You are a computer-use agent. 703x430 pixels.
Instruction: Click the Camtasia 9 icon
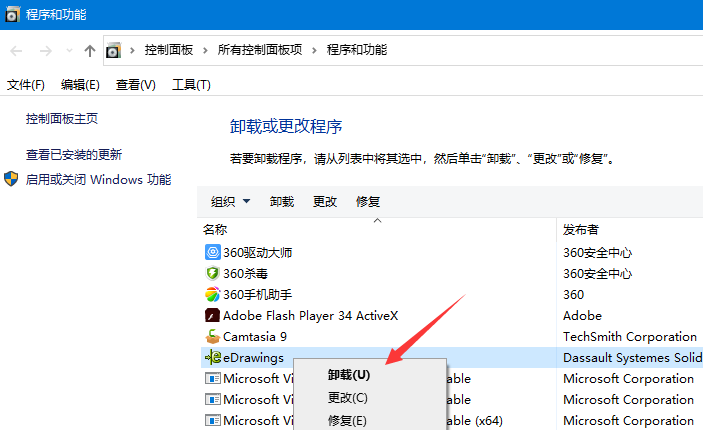click(x=213, y=336)
